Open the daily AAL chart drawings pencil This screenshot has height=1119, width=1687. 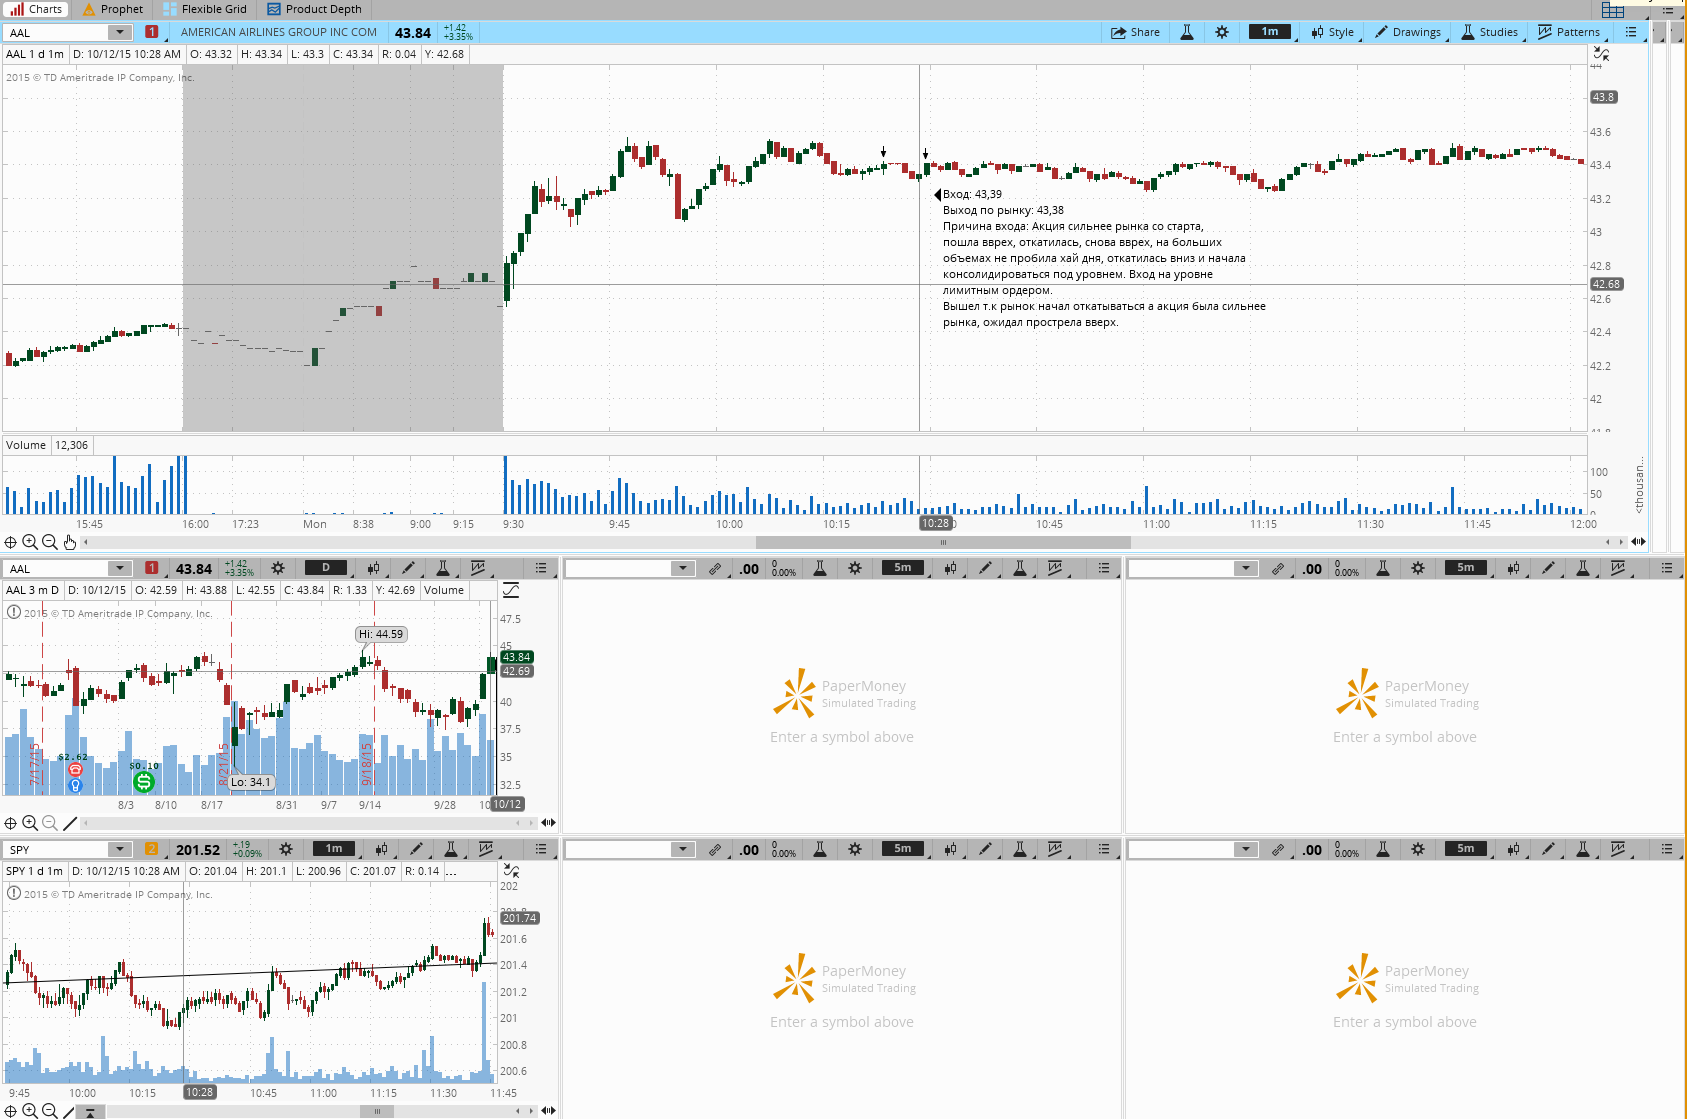point(408,568)
